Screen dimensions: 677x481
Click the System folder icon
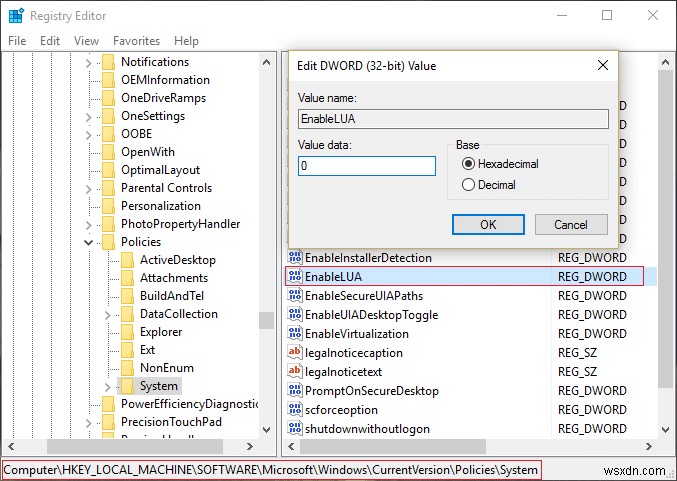127,386
